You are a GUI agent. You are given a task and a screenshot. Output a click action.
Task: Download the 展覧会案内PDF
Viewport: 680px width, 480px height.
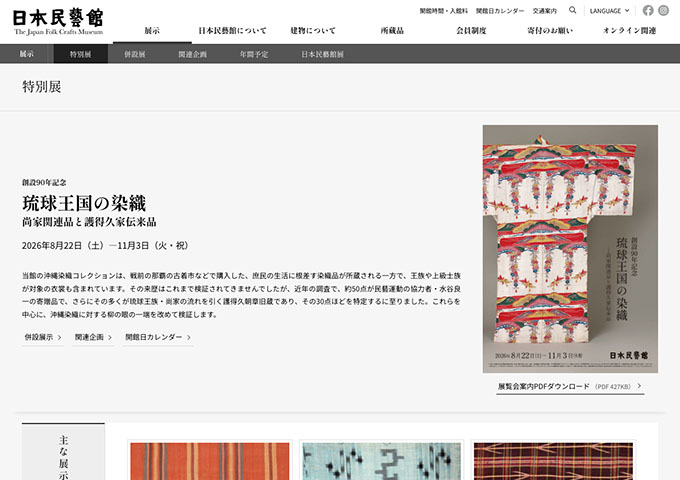[570, 386]
